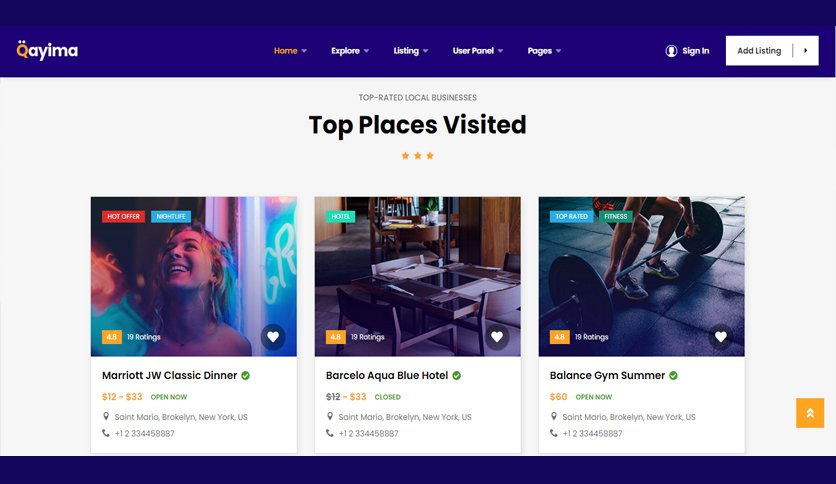
Task: Click the back-to-top arrow button
Action: tap(810, 413)
